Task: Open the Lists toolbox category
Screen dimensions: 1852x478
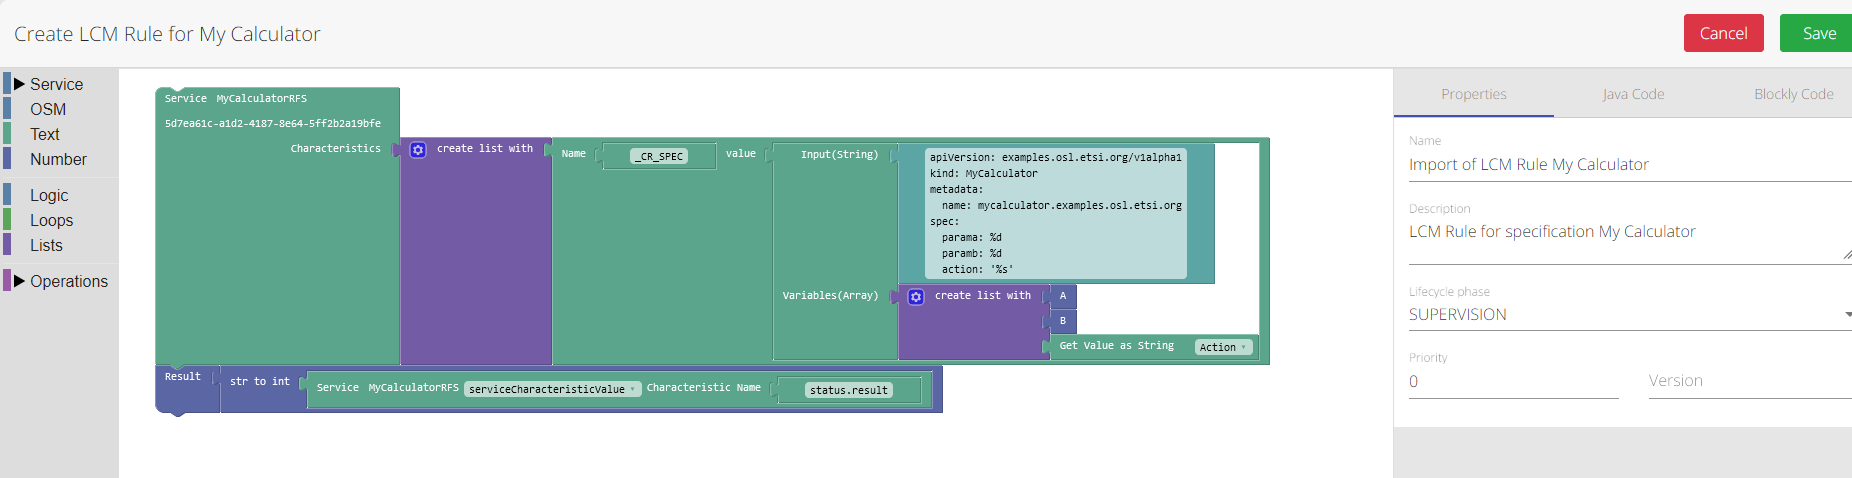Action: coord(46,245)
